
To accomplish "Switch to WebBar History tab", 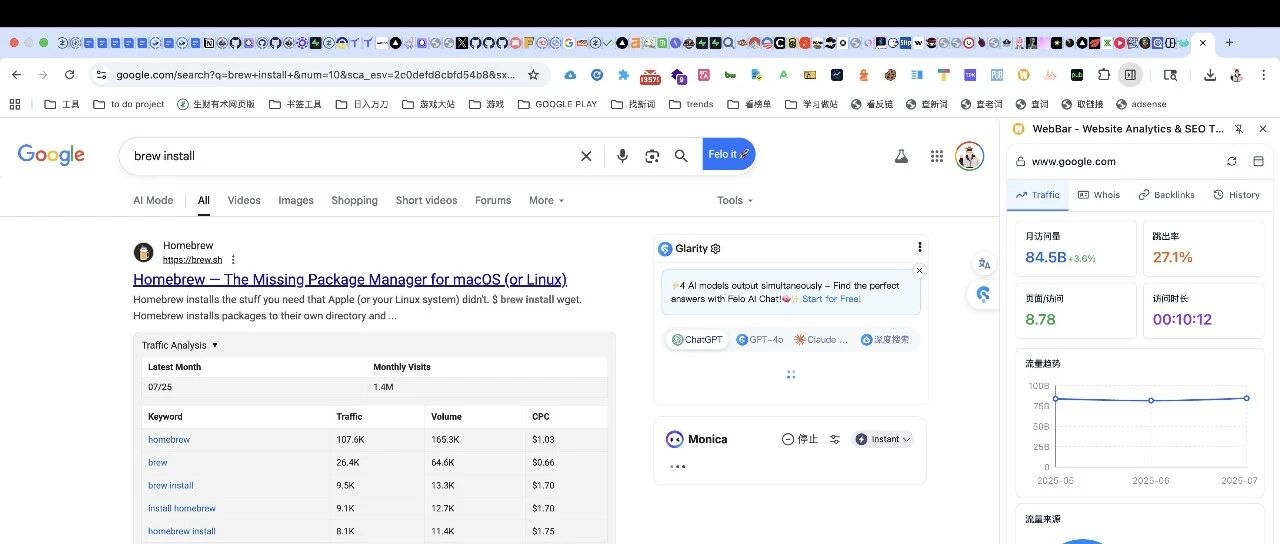I will pyautogui.click(x=1236, y=195).
